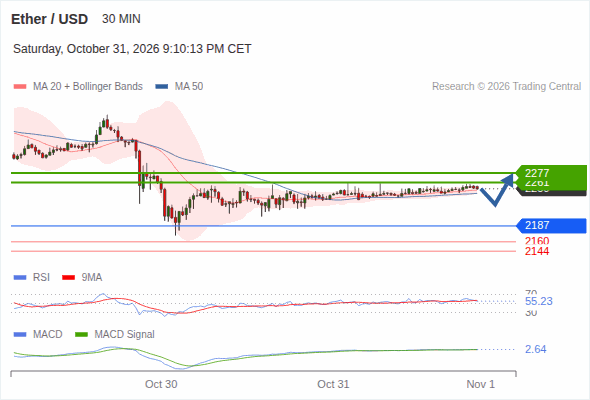Click the RSI blue legend swatch
Screen dimensions: 590x400
pyautogui.click(x=20, y=278)
